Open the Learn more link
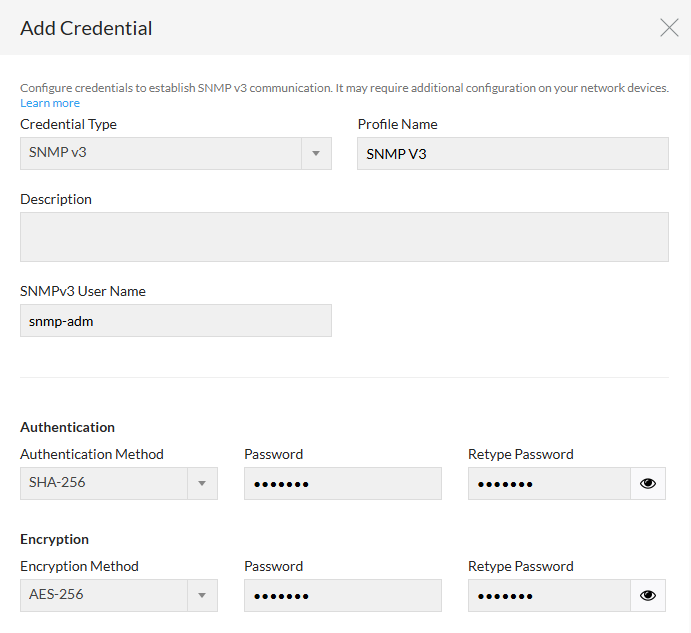Viewport: 691px width, 633px height. pyautogui.click(x=50, y=103)
